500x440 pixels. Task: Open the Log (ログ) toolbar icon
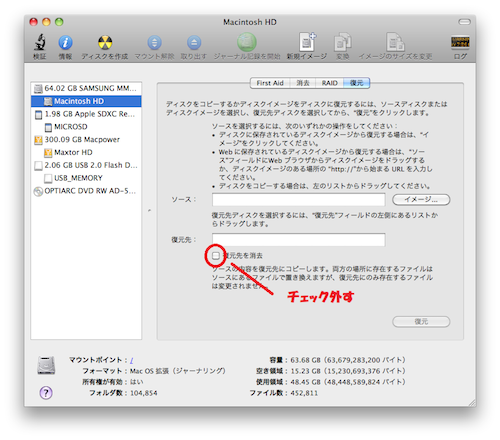(x=460, y=42)
